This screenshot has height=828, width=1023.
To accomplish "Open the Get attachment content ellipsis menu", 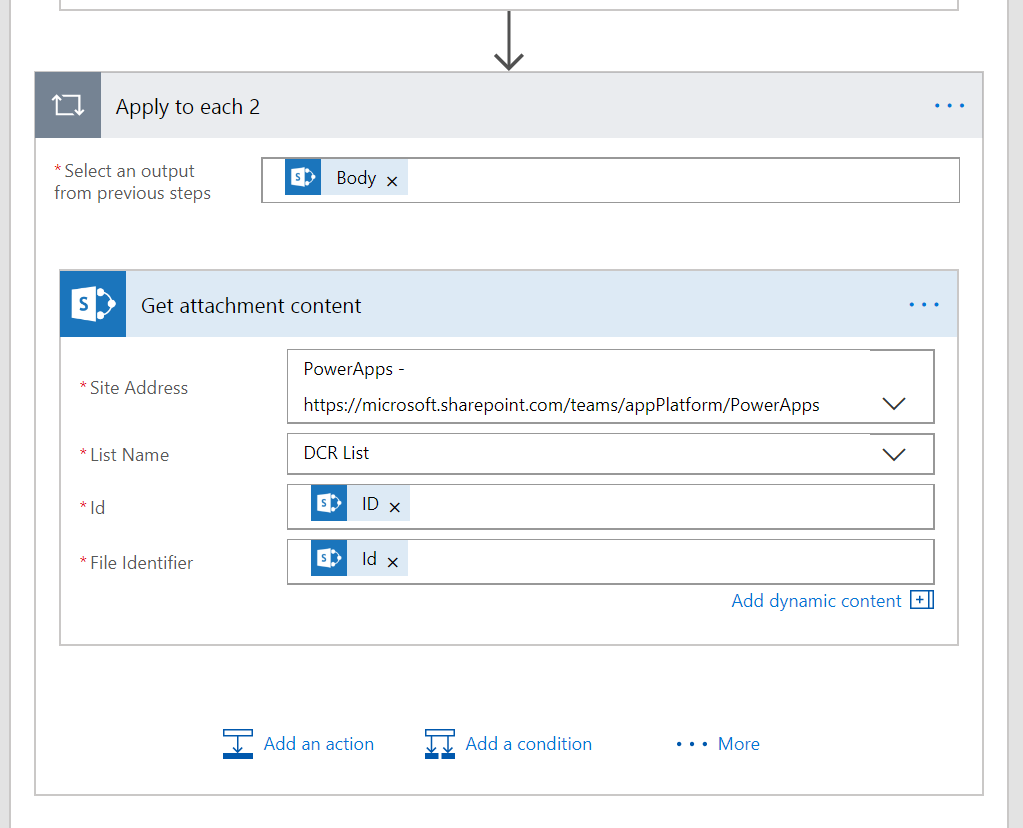I will [923, 305].
